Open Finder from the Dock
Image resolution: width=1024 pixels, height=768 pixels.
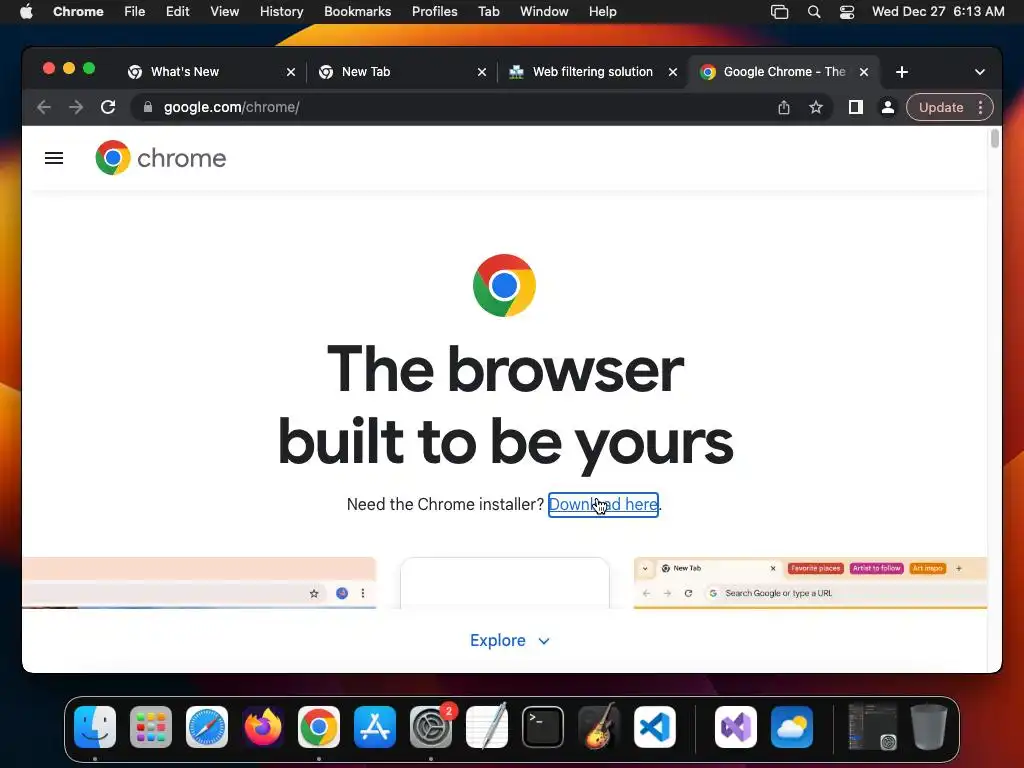(95, 727)
